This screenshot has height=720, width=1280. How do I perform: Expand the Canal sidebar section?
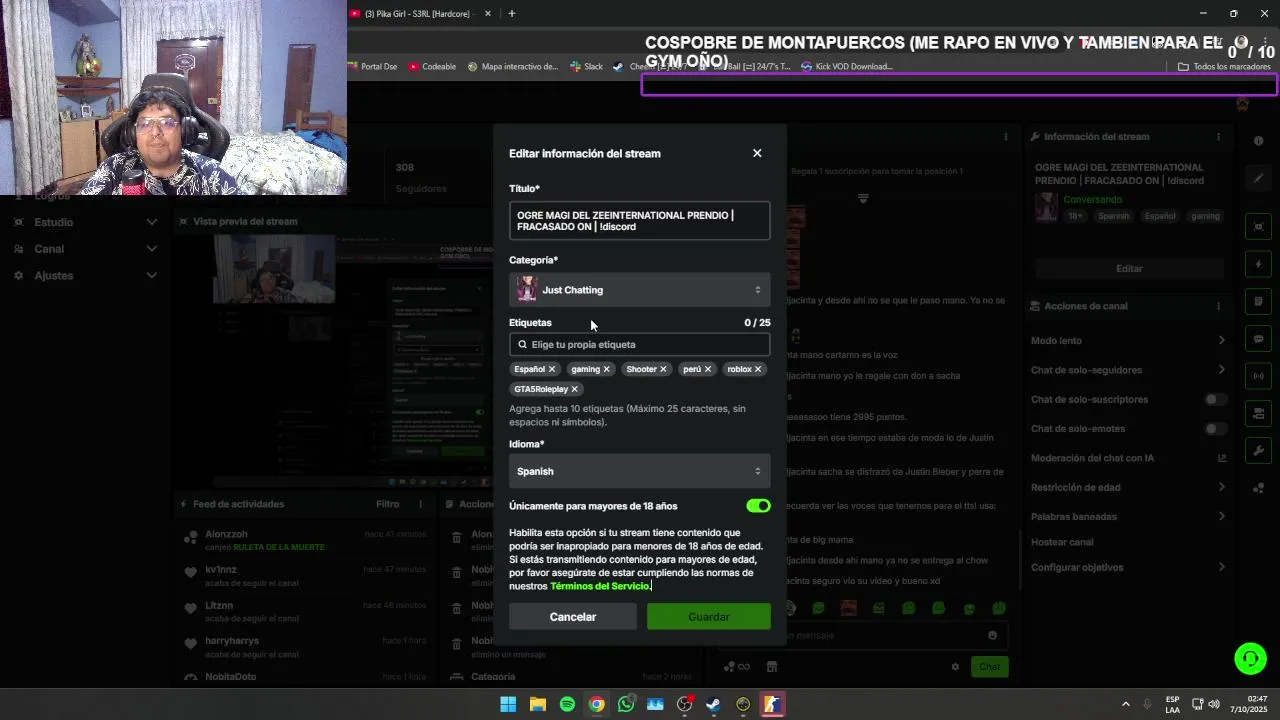(85, 249)
